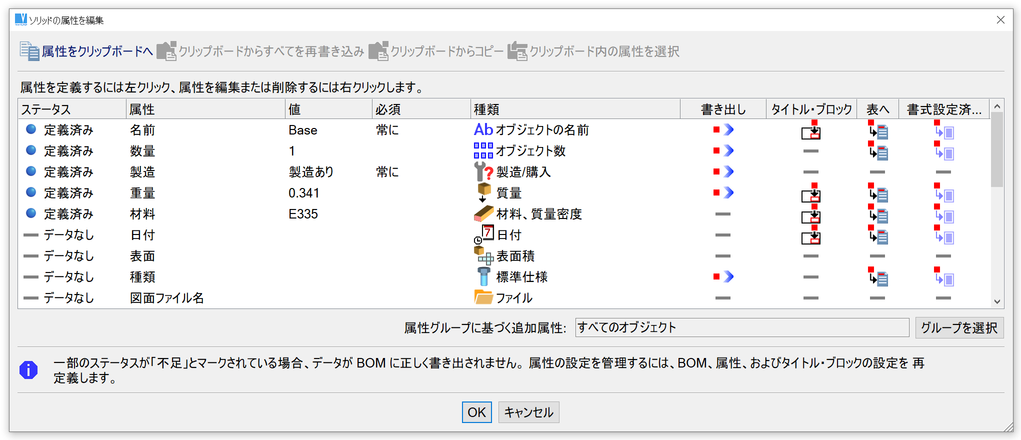This screenshot has height=440, width=1021.
Task: Click the 属性 column header
Action: (x=141, y=108)
